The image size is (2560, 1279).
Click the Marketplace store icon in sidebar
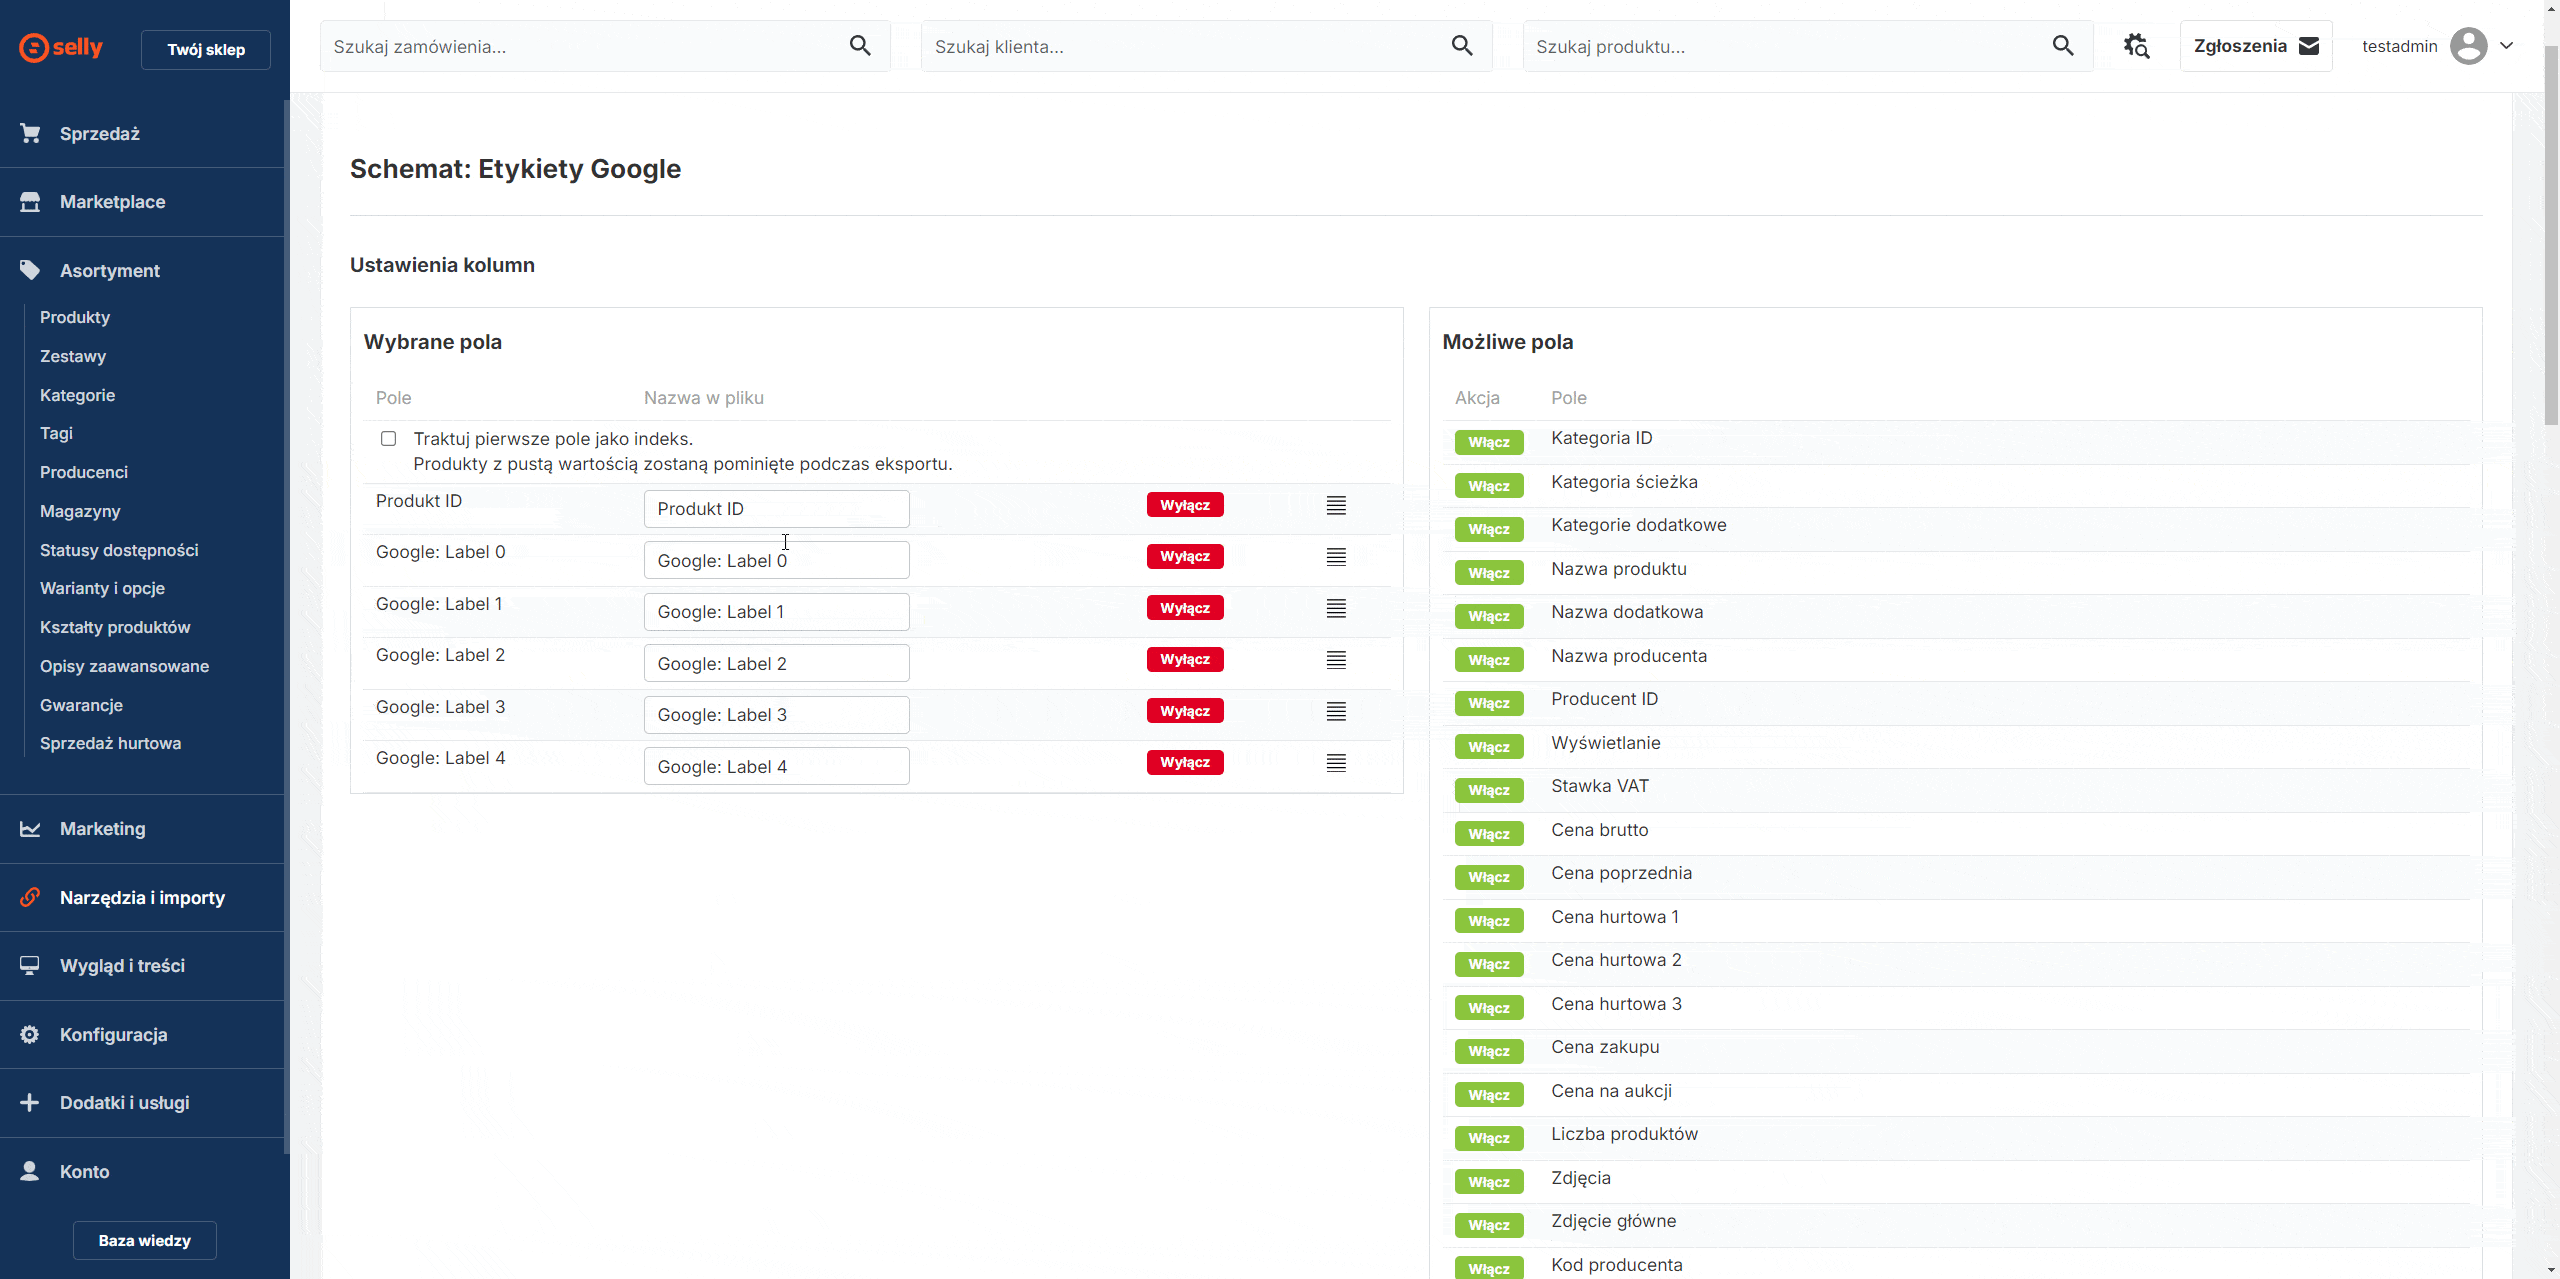pyautogui.click(x=30, y=202)
